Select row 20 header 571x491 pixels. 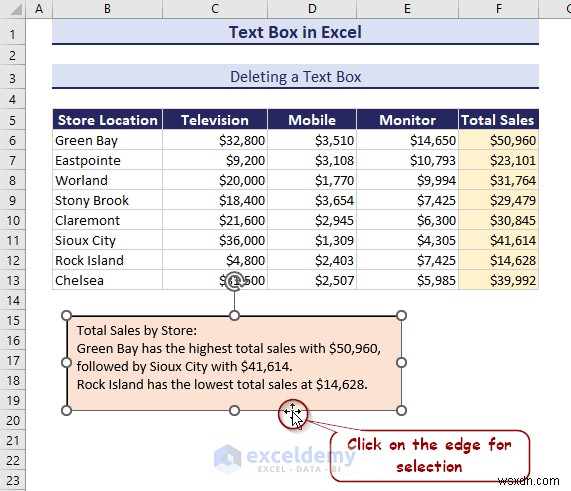point(13,420)
